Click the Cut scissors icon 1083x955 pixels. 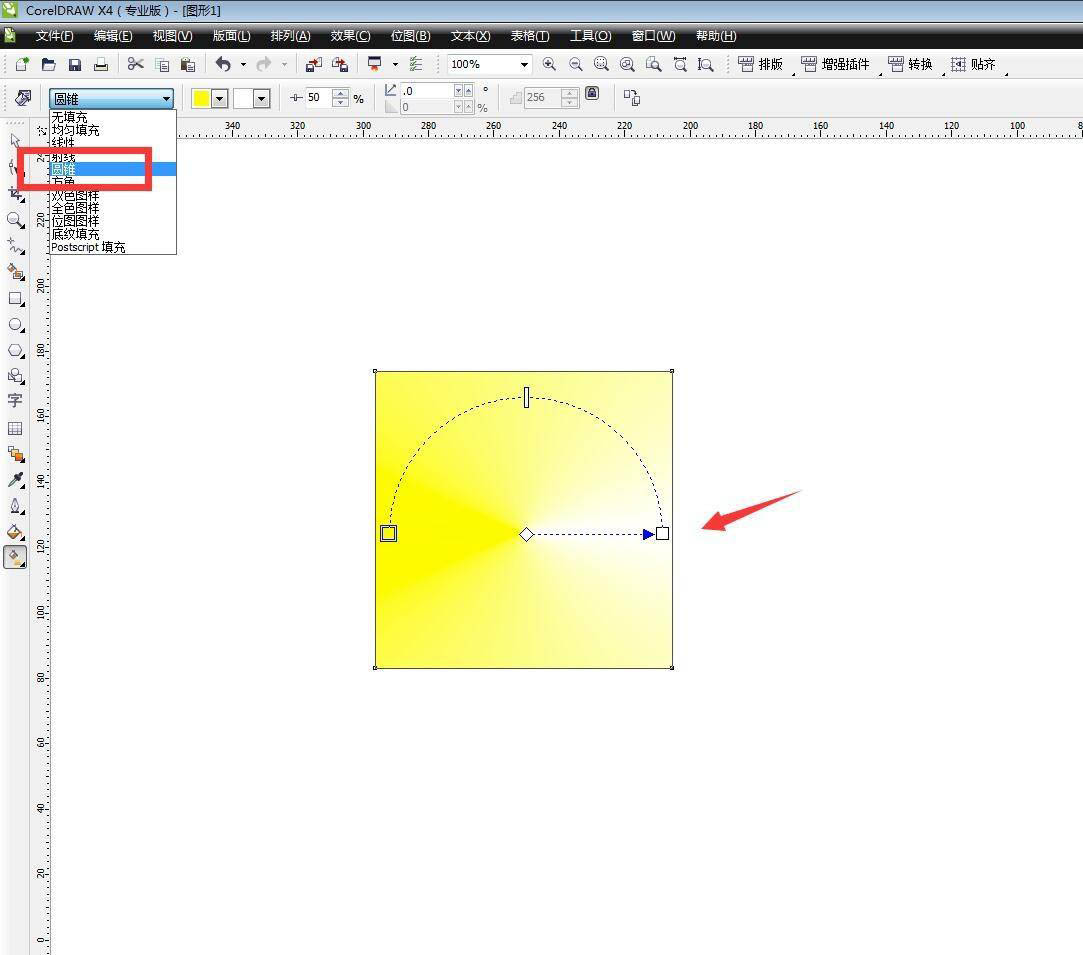click(x=135, y=64)
